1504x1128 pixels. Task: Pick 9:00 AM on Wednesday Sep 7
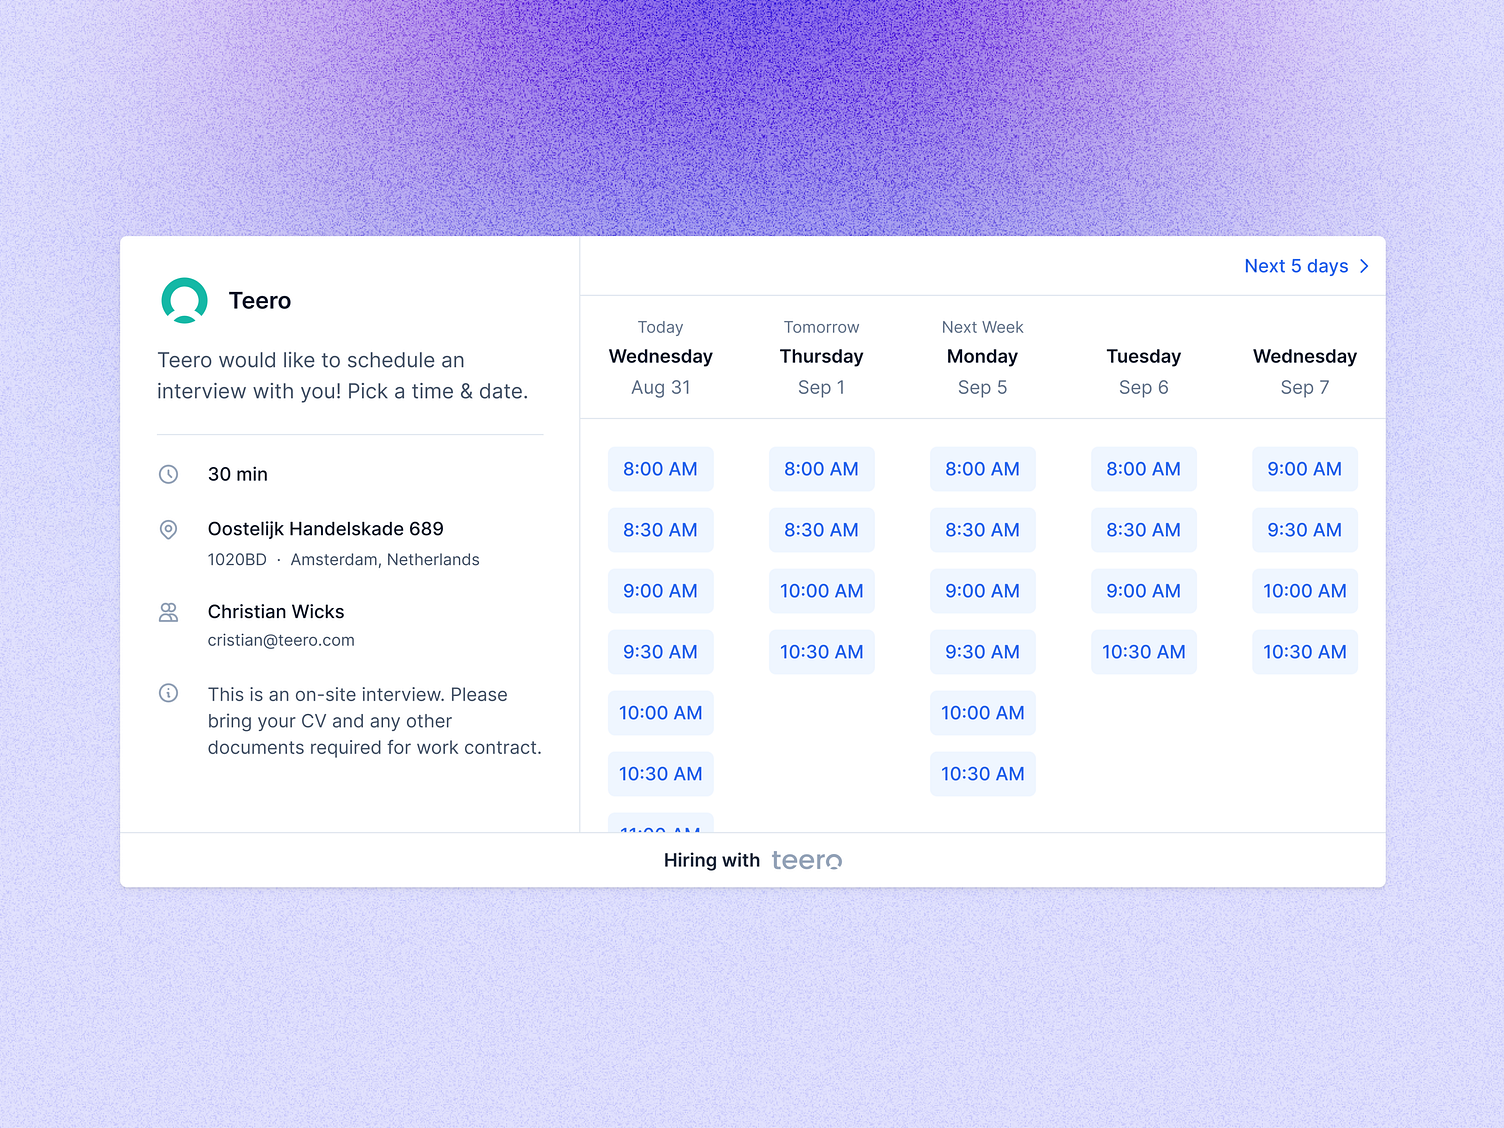tap(1304, 468)
